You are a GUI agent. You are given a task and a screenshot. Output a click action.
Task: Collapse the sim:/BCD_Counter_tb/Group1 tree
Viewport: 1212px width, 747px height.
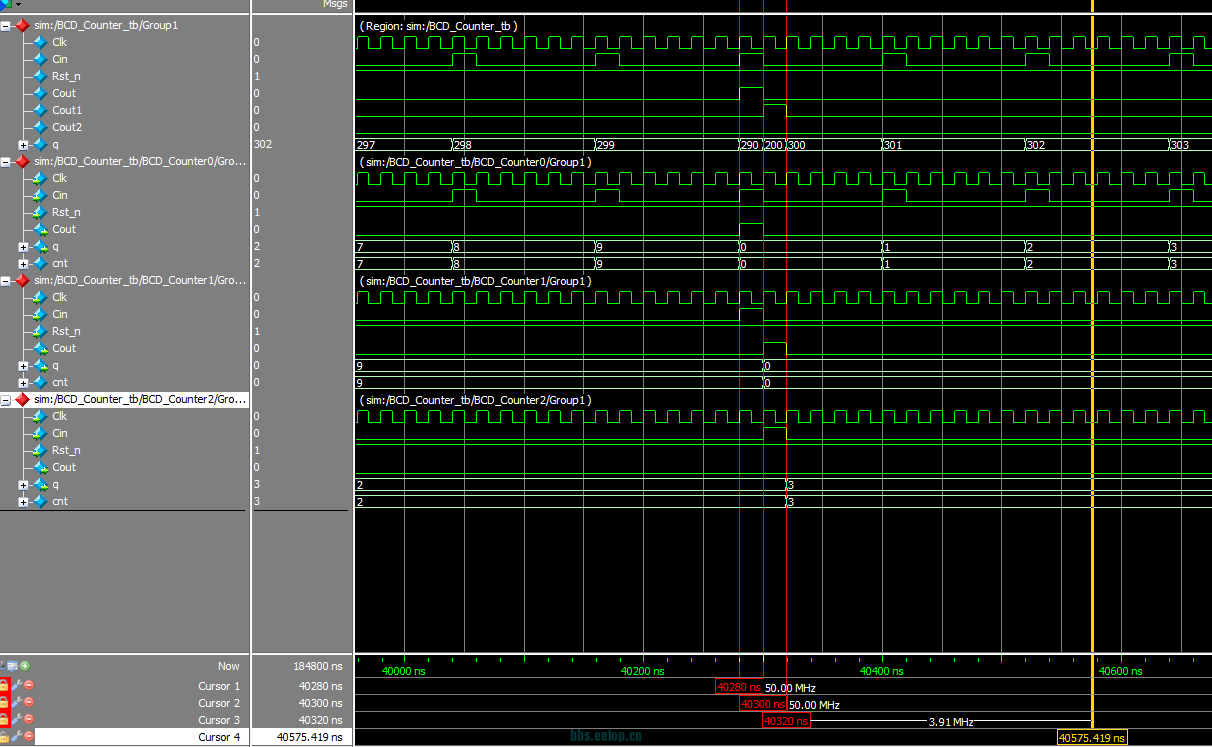click(x=6, y=25)
